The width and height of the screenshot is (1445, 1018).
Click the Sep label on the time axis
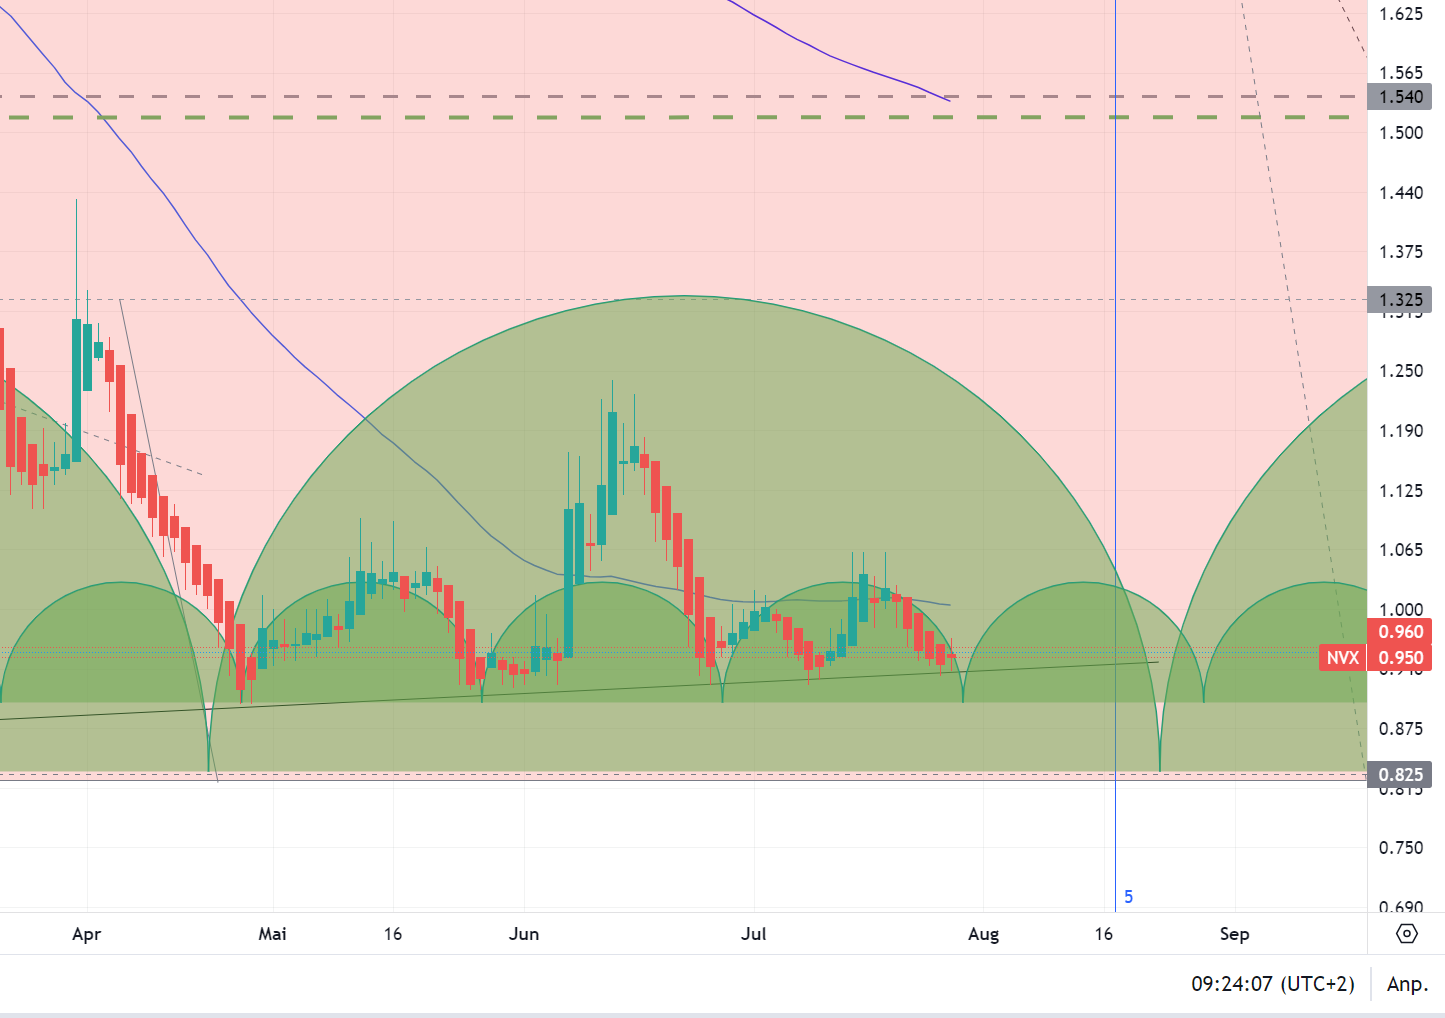click(1234, 933)
